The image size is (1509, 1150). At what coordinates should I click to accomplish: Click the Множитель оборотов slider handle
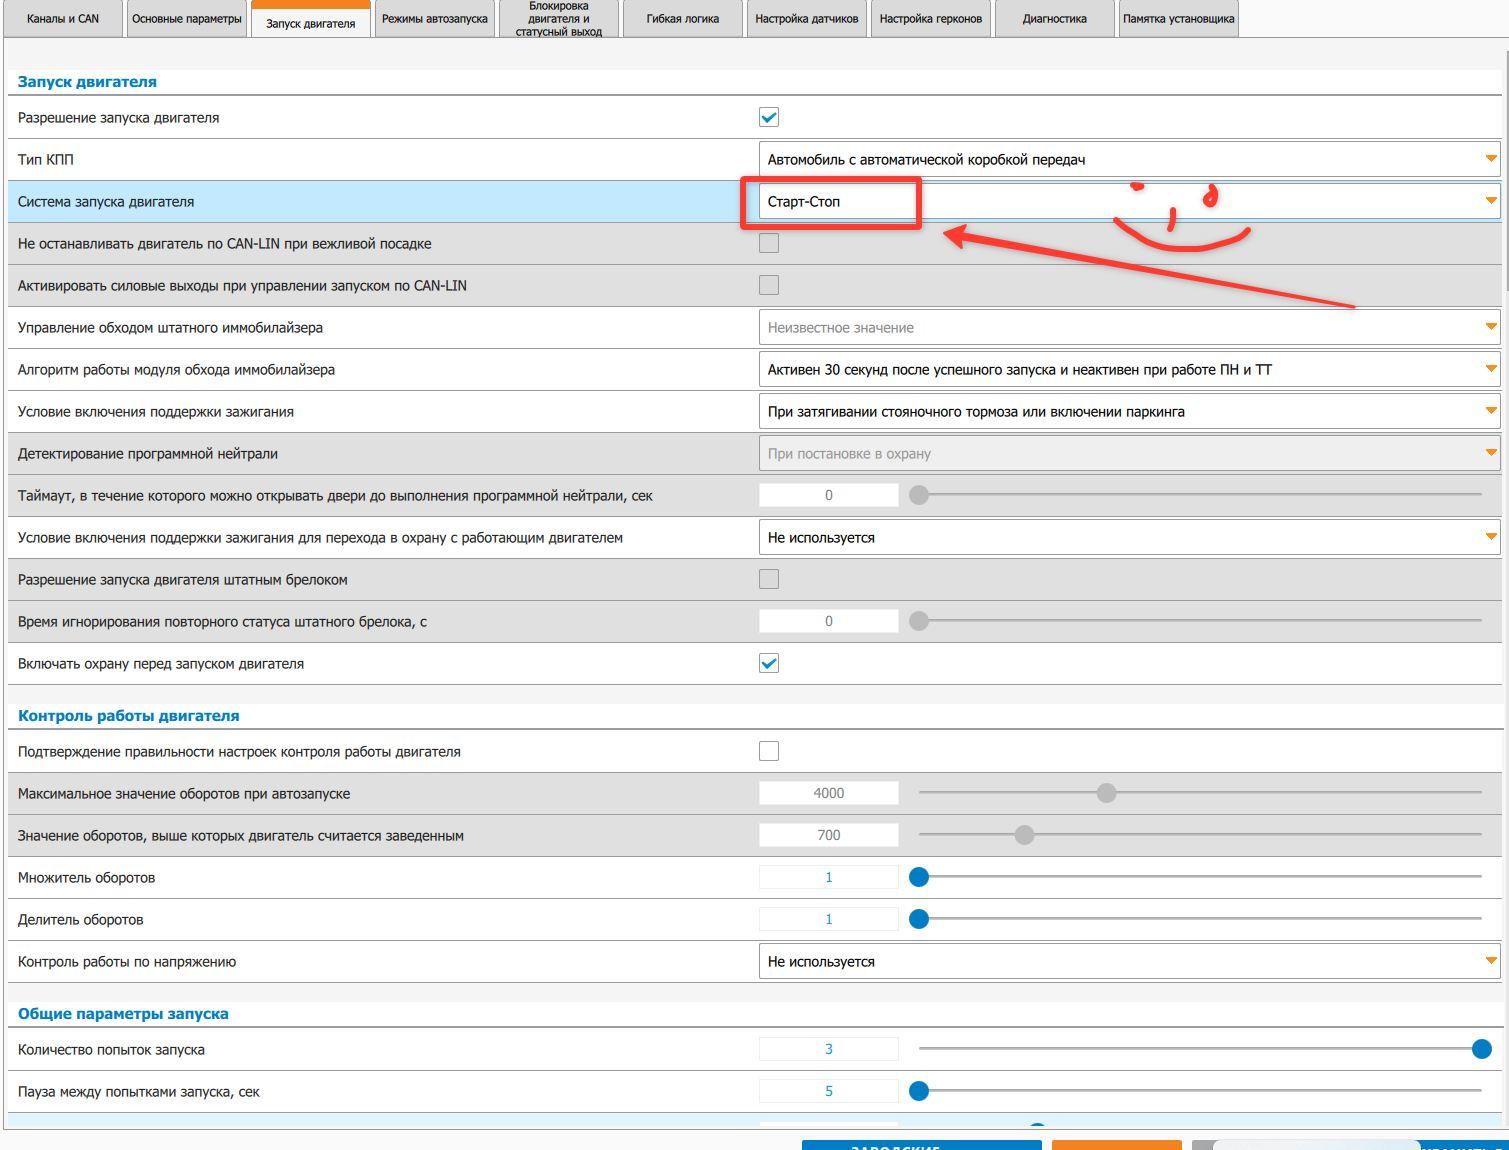[x=919, y=877]
